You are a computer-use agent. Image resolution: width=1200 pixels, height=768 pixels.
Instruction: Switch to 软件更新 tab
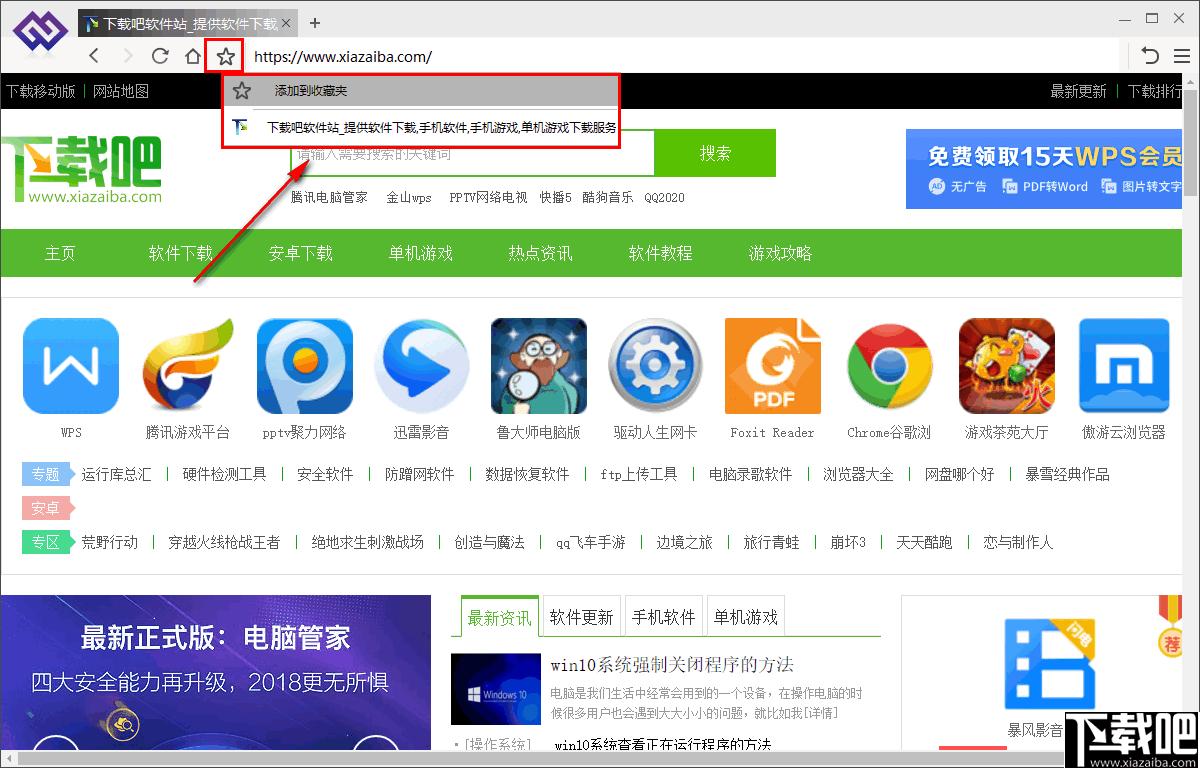click(581, 617)
